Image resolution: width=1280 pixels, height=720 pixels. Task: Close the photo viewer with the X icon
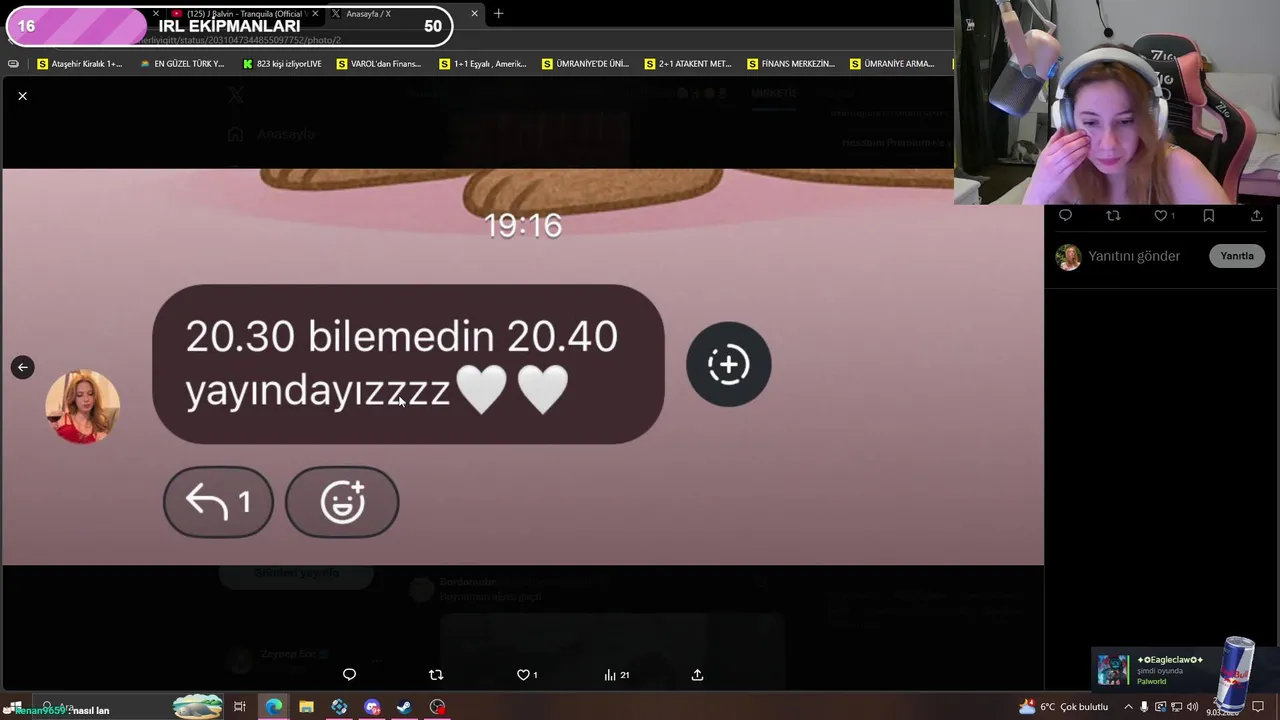pos(22,96)
